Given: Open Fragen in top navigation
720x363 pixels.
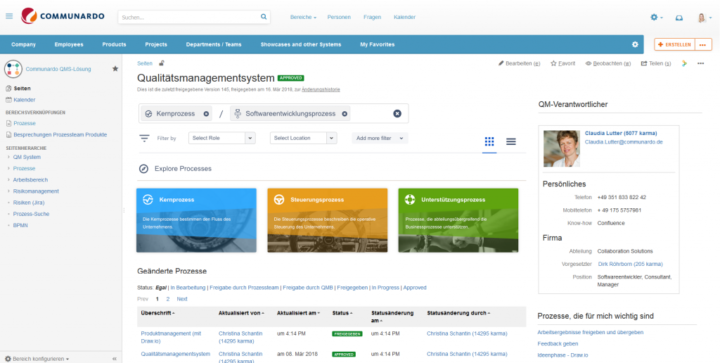Looking at the screenshot, I should click(x=372, y=17).
